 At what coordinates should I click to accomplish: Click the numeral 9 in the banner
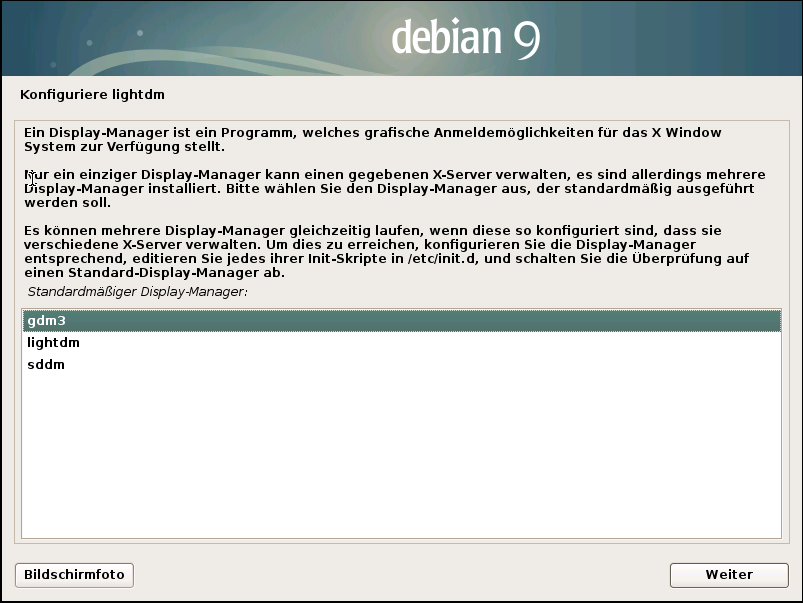(526, 39)
